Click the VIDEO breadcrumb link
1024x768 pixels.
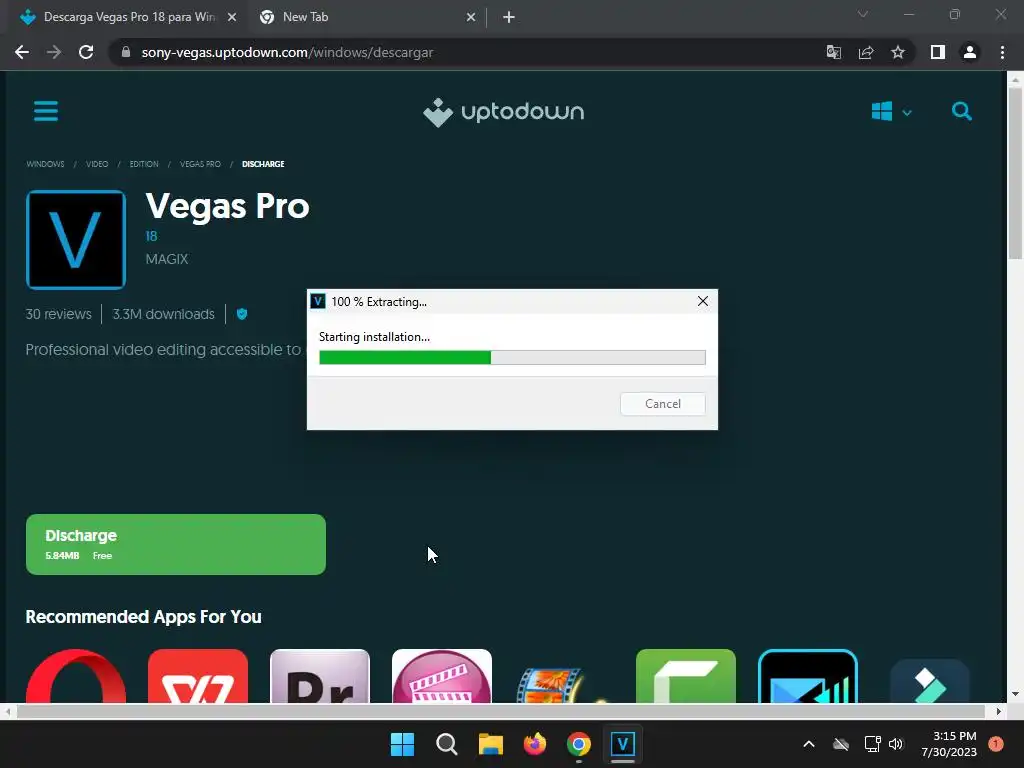coord(97,164)
